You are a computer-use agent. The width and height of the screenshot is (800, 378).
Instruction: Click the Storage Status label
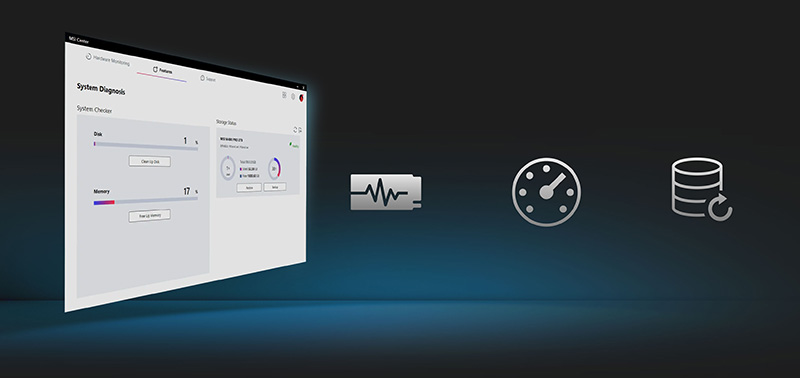click(x=226, y=122)
